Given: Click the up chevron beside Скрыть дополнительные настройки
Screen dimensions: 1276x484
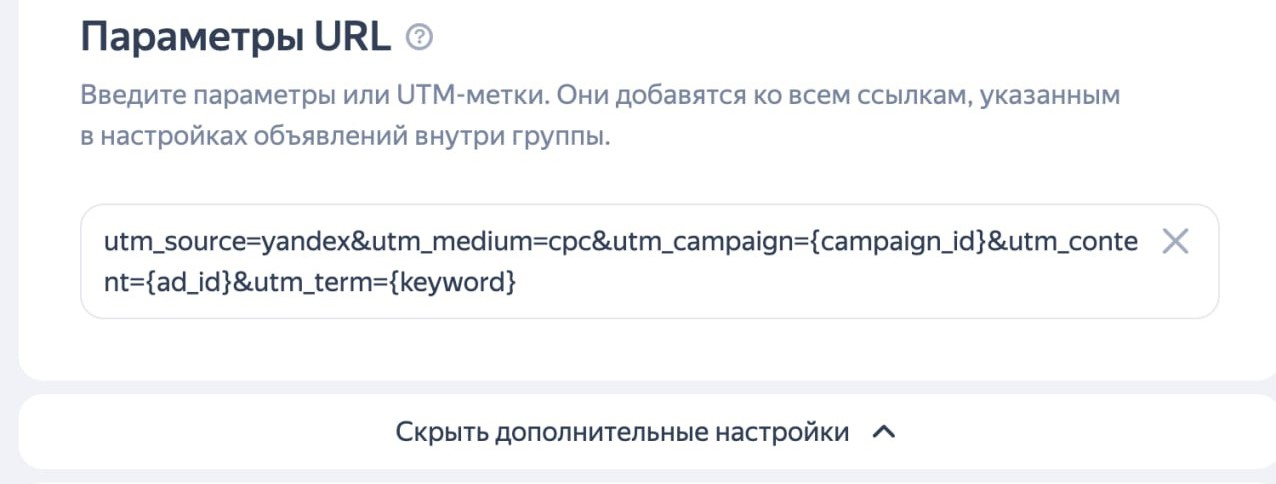Looking at the screenshot, I should tap(883, 433).
